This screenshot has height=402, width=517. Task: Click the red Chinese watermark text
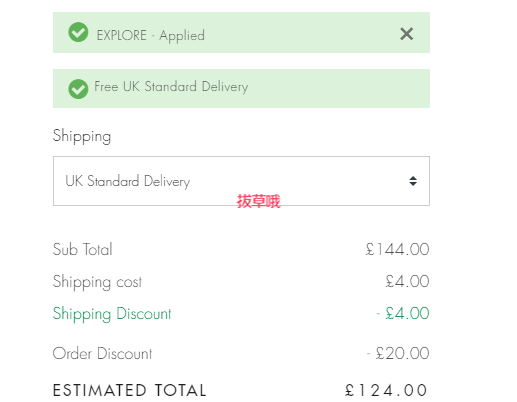258,201
